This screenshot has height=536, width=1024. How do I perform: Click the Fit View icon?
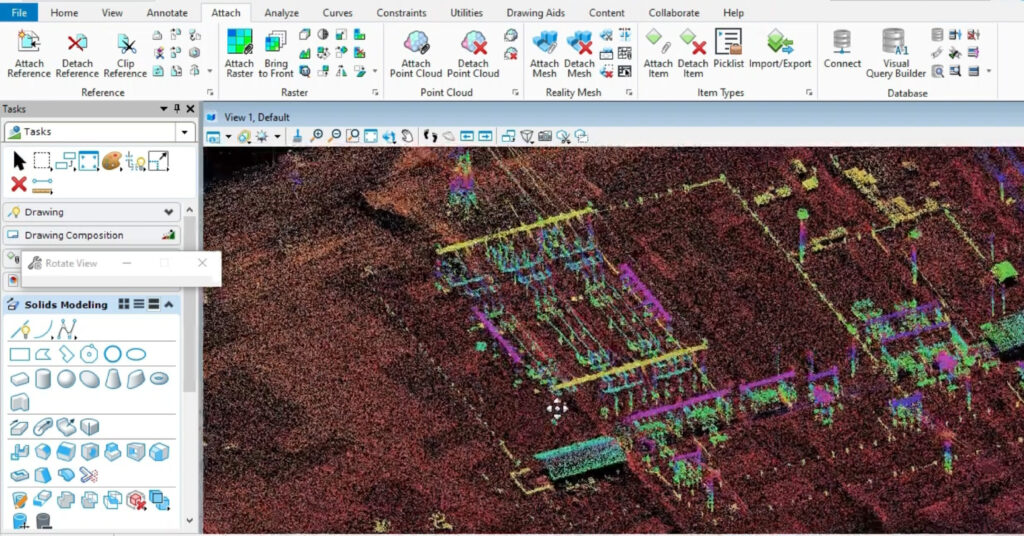coord(371,136)
